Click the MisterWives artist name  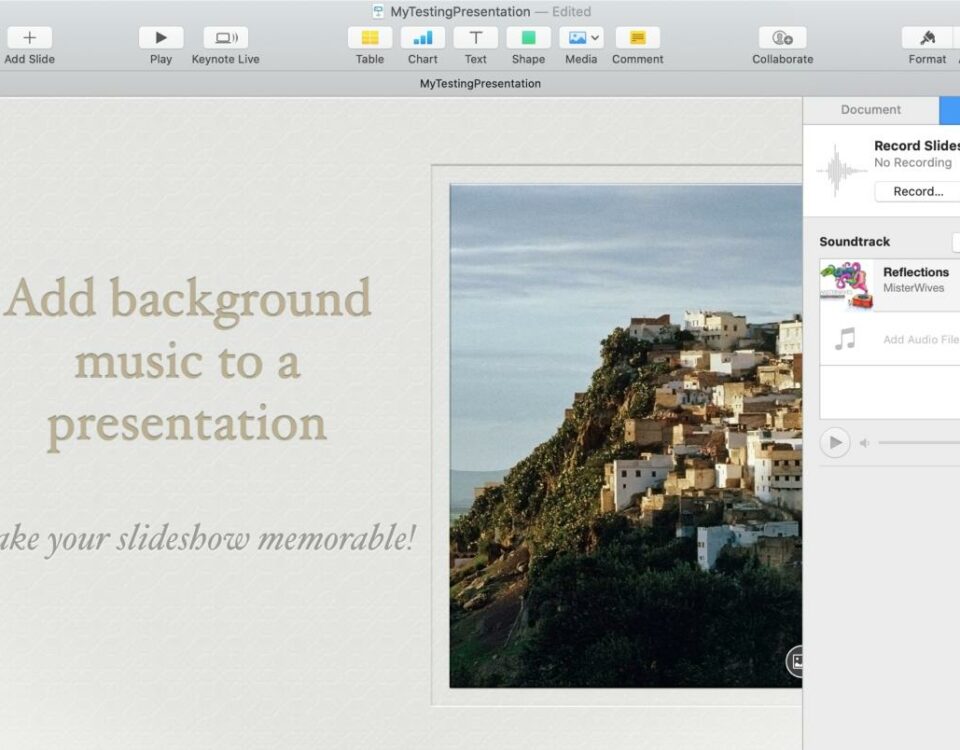coord(913,288)
